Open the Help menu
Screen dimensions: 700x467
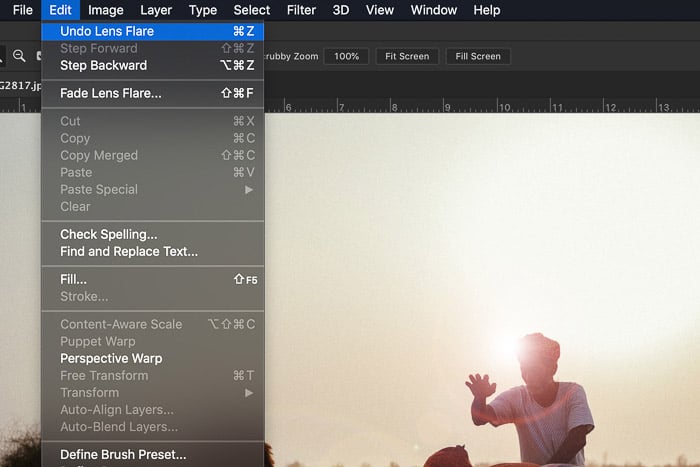click(487, 10)
